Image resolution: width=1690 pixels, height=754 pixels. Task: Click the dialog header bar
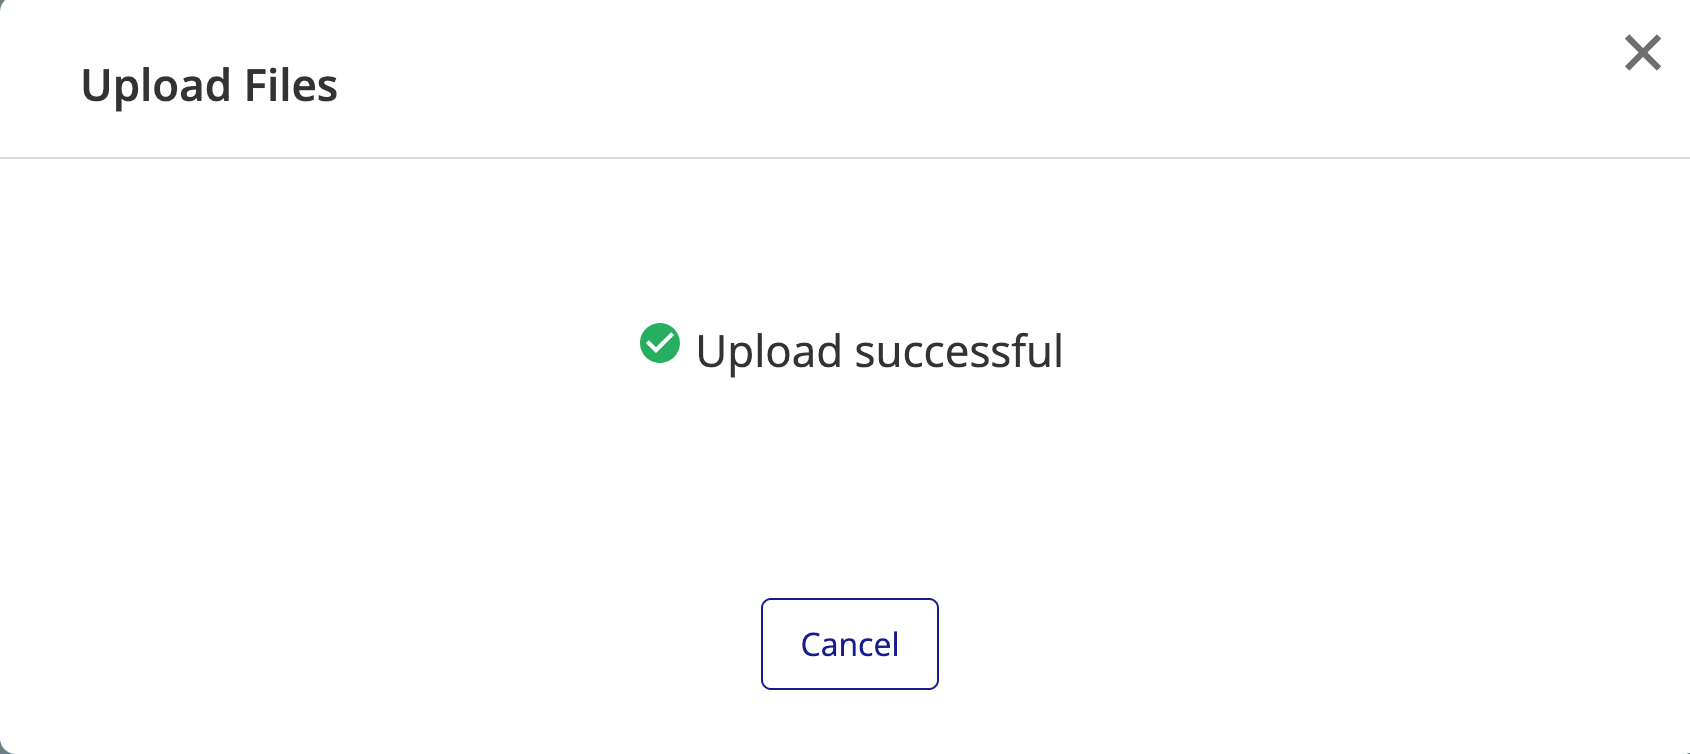click(x=845, y=80)
